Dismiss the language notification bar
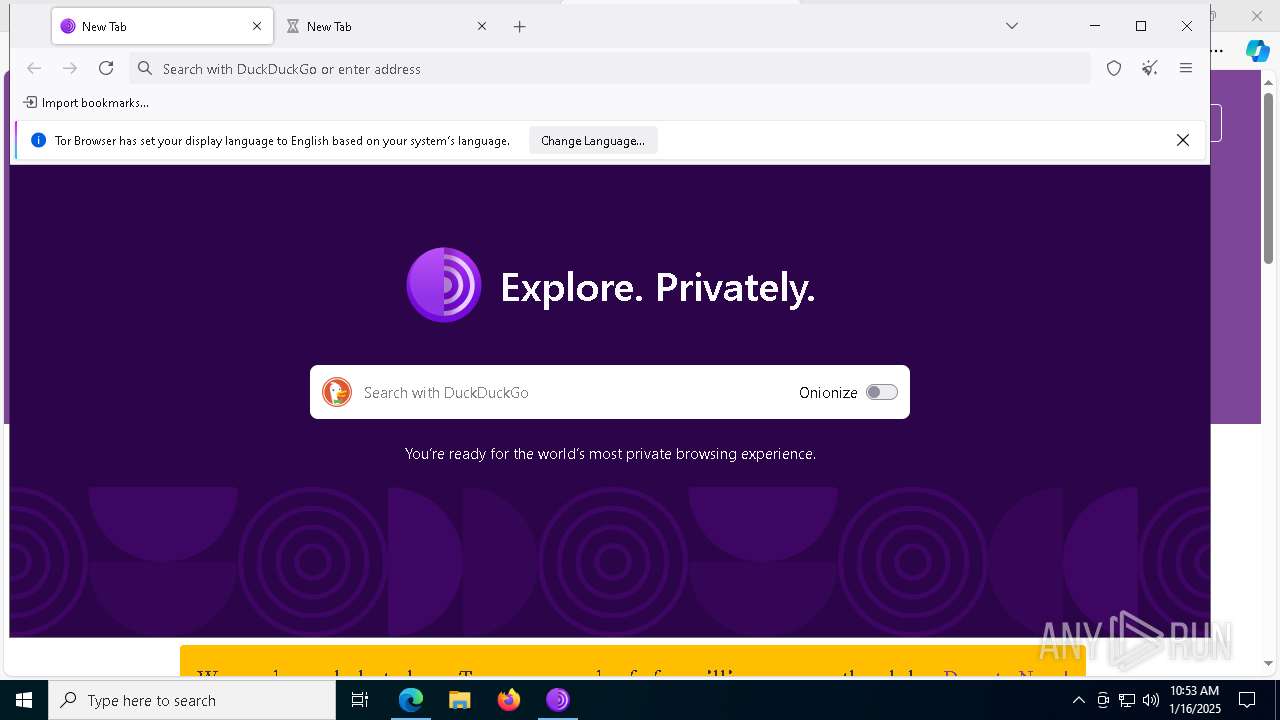 (x=1183, y=141)
